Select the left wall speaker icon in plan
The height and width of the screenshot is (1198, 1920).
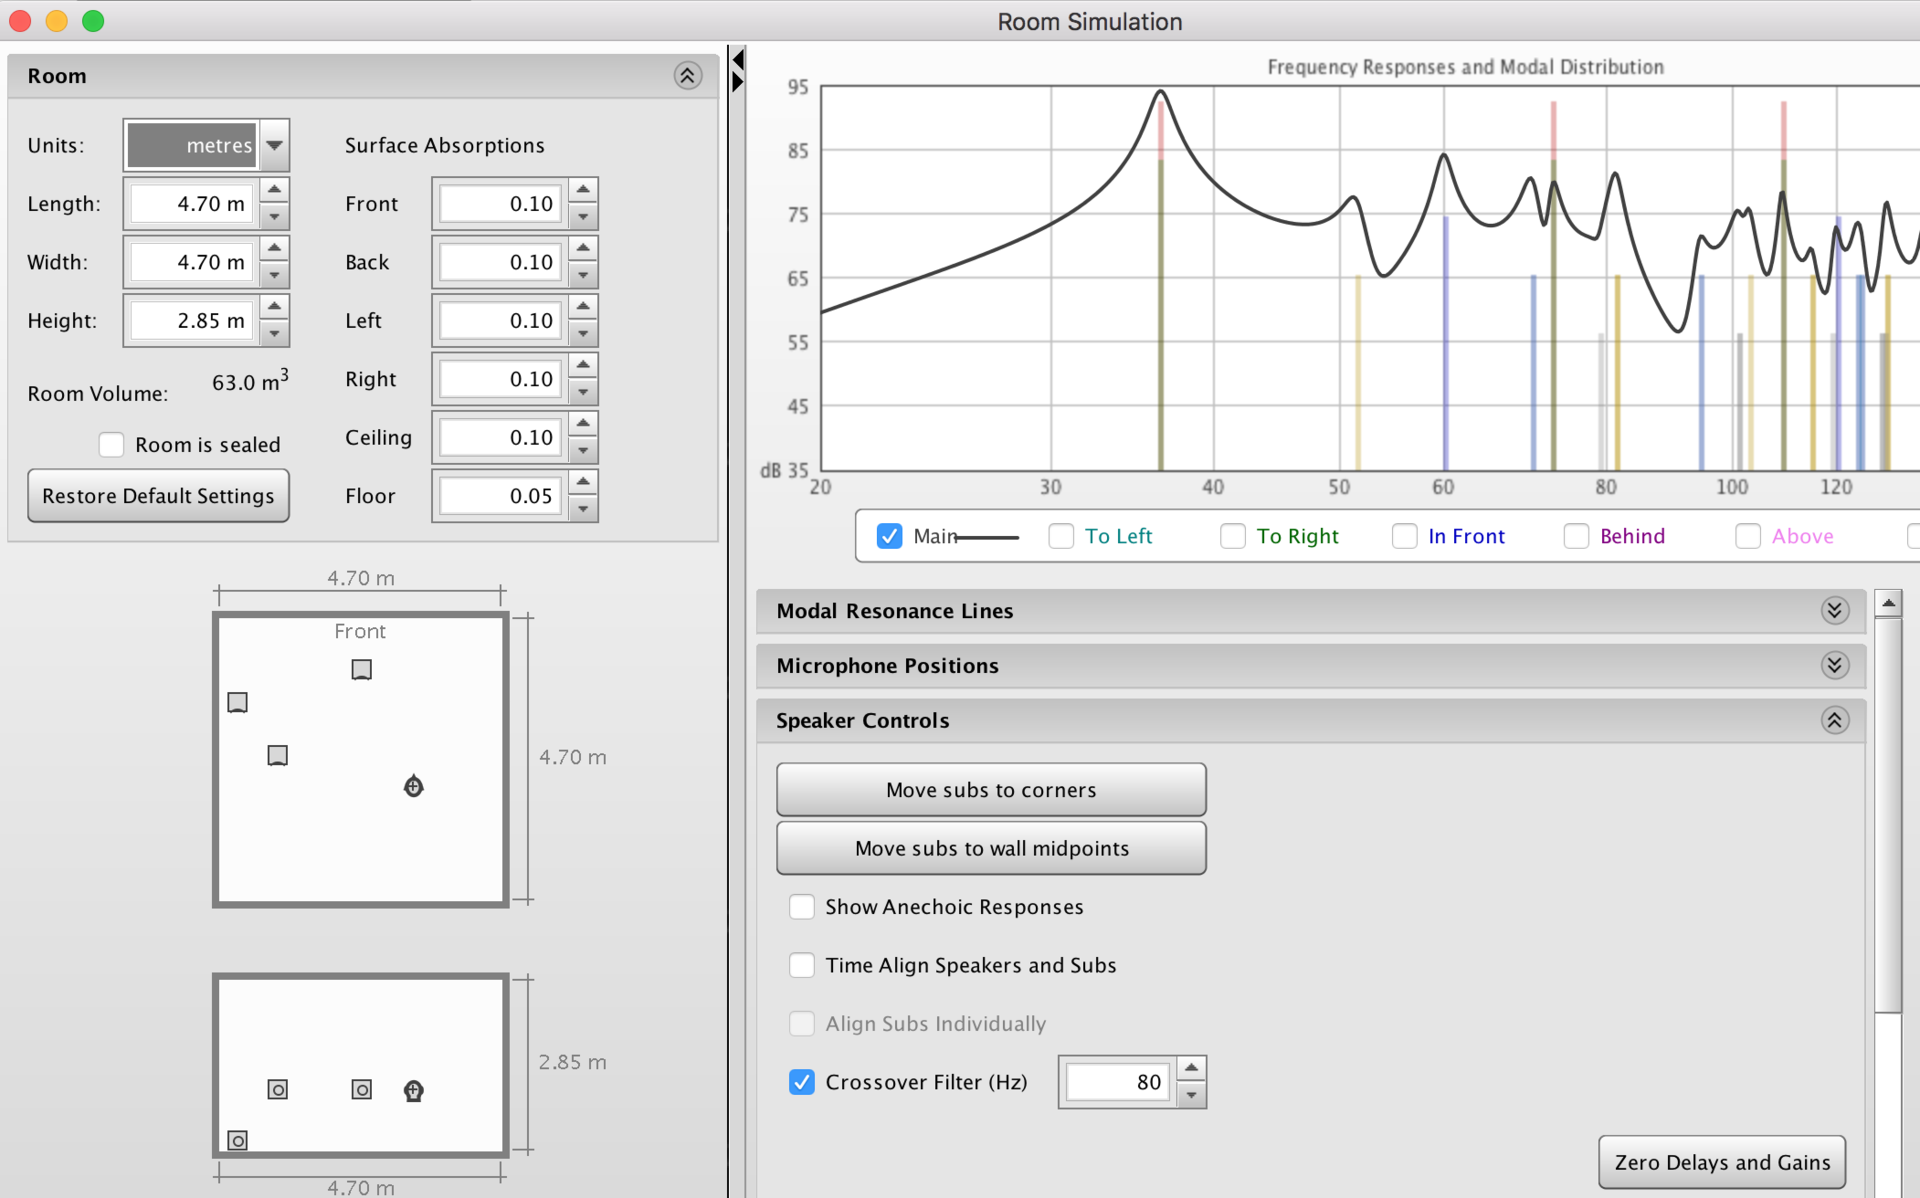click(x=237, y=702)
